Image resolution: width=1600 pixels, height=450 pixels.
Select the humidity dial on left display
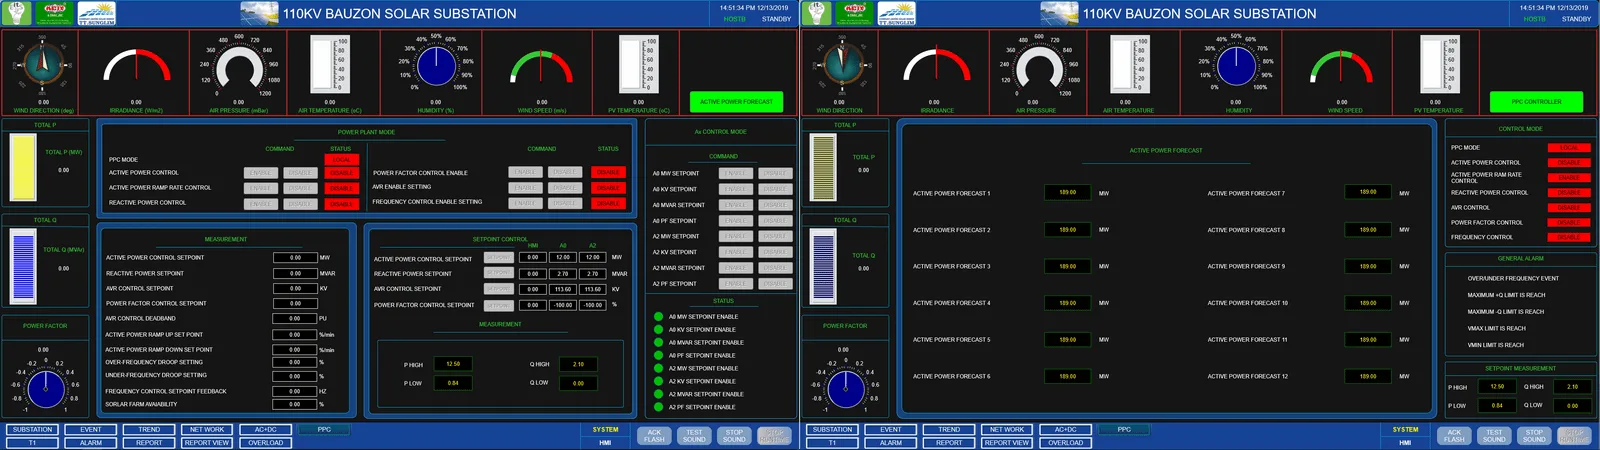pyautogui.click(x=436, y=66)
